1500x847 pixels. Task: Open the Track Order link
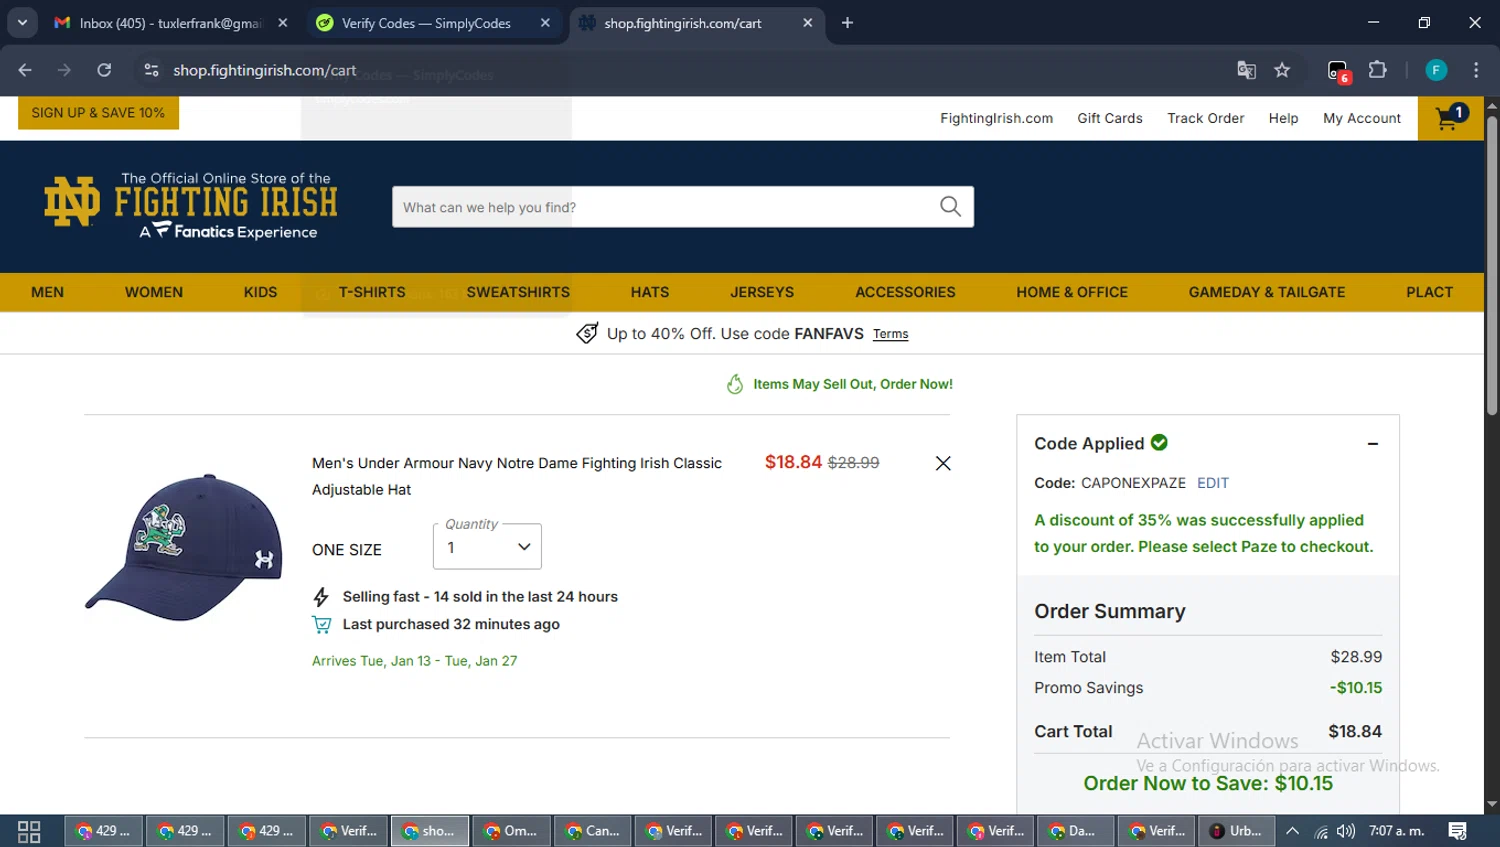tap(1206, 118)
